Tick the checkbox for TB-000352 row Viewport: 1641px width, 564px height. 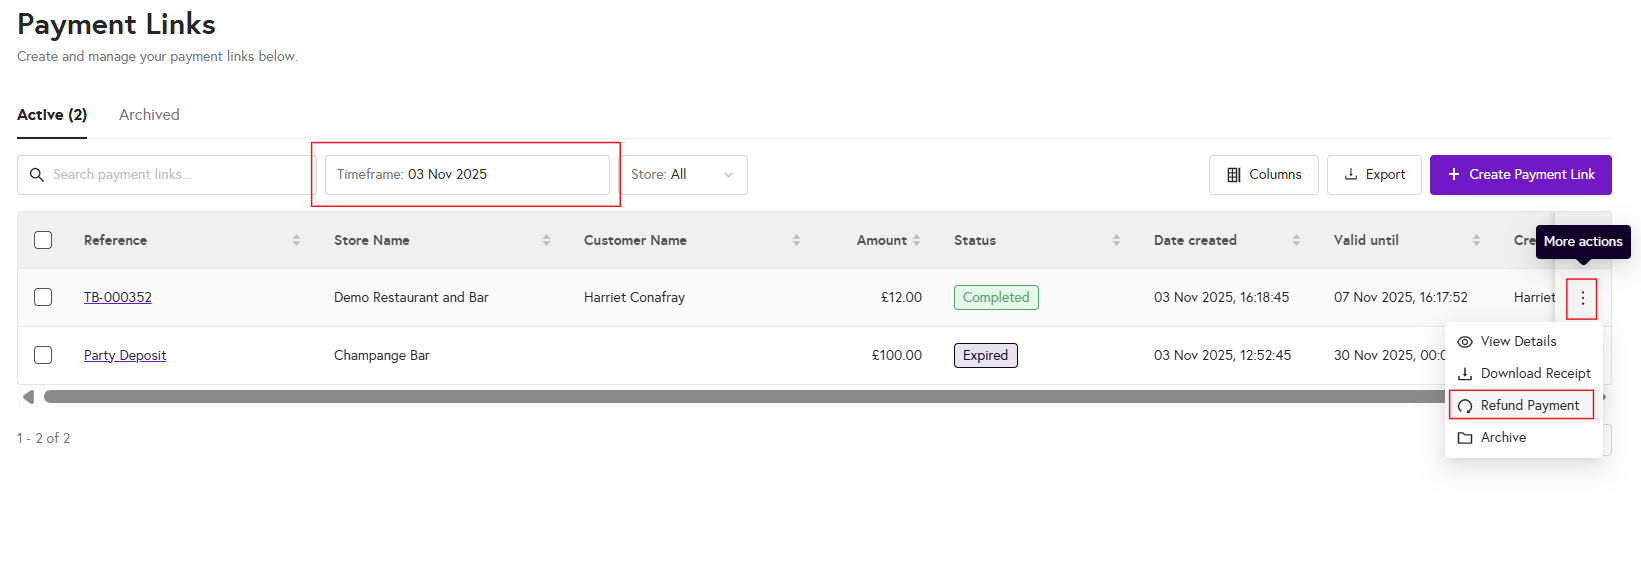pos(43,297)
